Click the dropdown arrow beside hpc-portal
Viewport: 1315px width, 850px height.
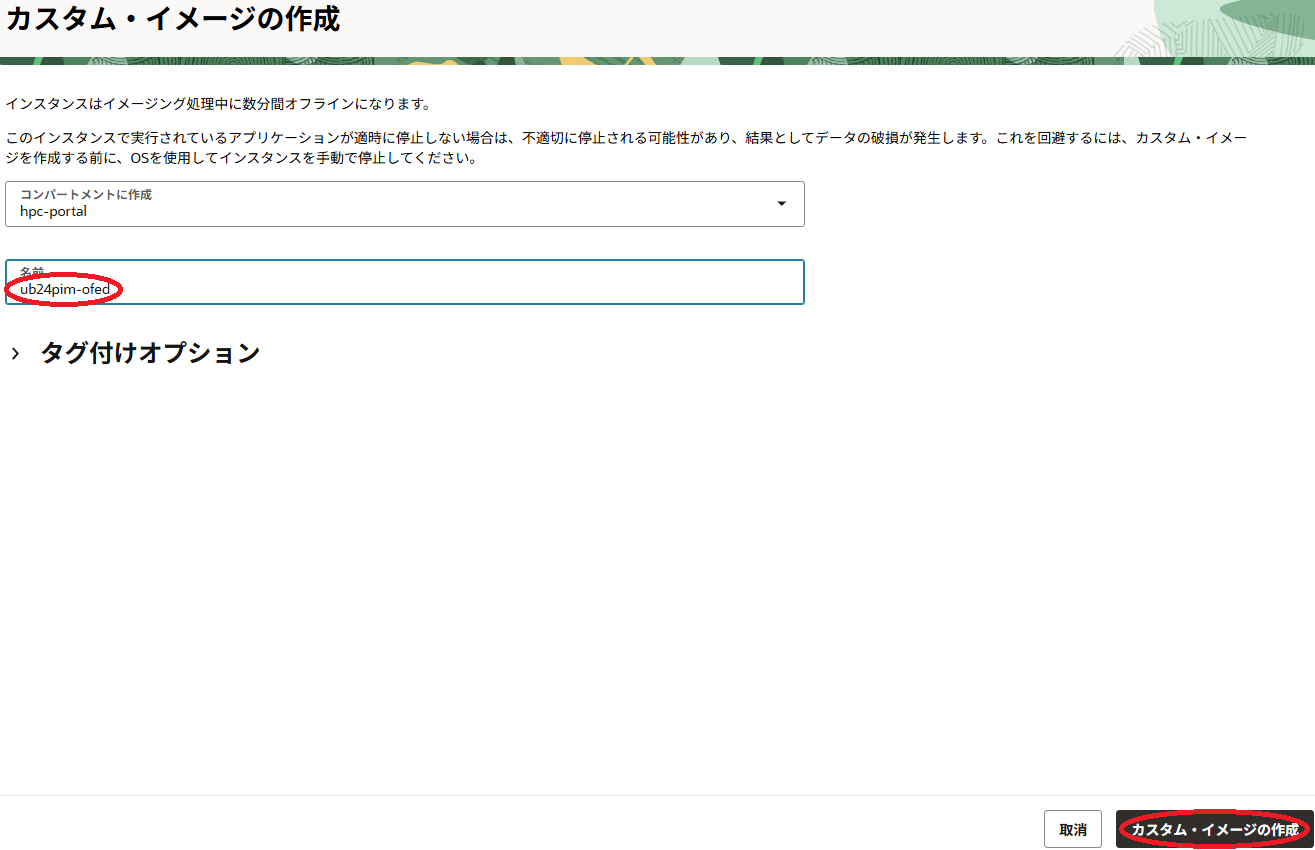(x=783, y=204)
